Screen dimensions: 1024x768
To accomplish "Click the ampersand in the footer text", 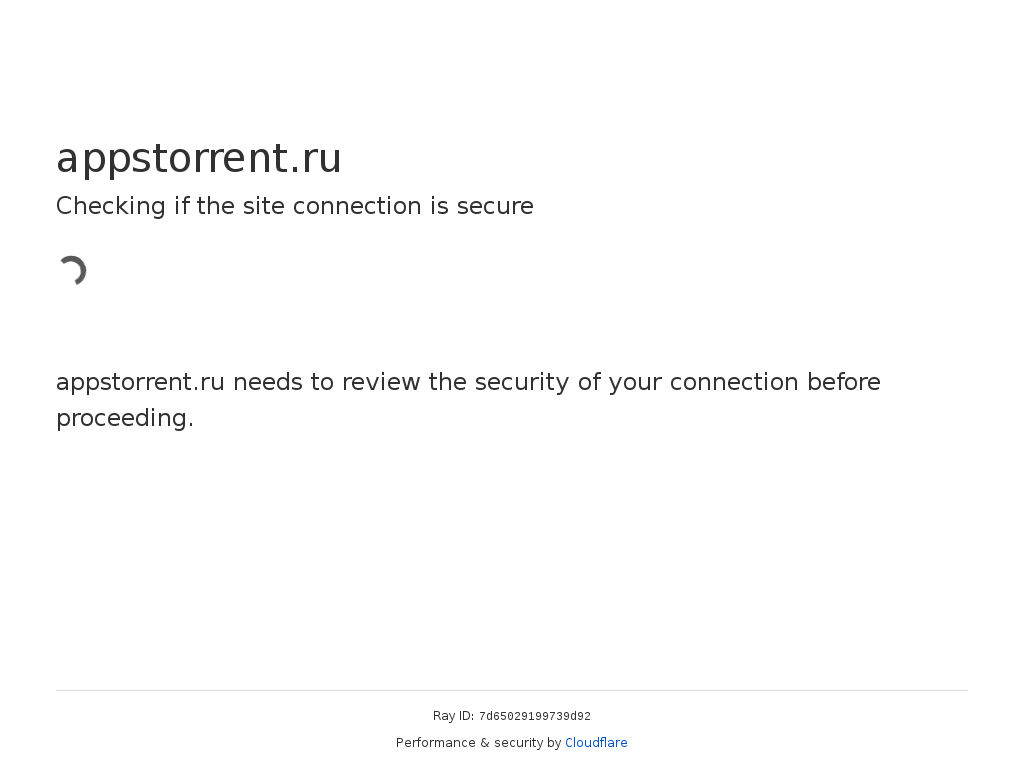I will click(x=485, y=743).
